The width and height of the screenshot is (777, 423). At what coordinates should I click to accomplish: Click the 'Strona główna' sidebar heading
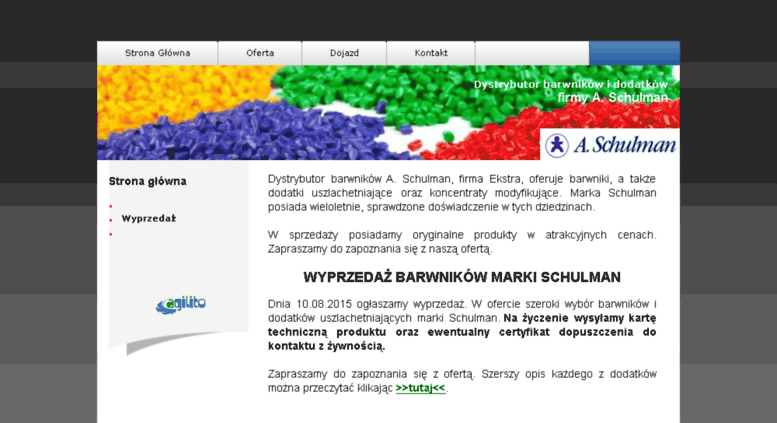pyautogui.click(x=148, y=181)
